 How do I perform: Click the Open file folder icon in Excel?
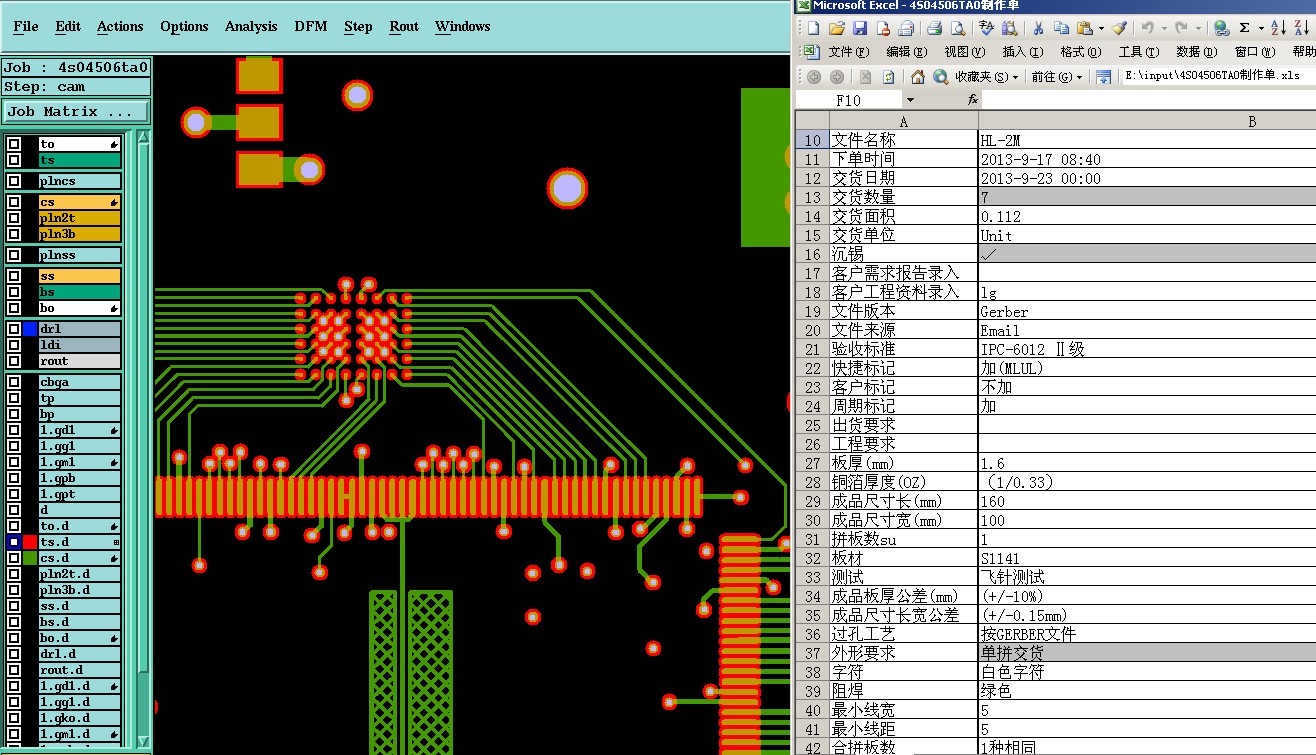(x=837, y=28)
